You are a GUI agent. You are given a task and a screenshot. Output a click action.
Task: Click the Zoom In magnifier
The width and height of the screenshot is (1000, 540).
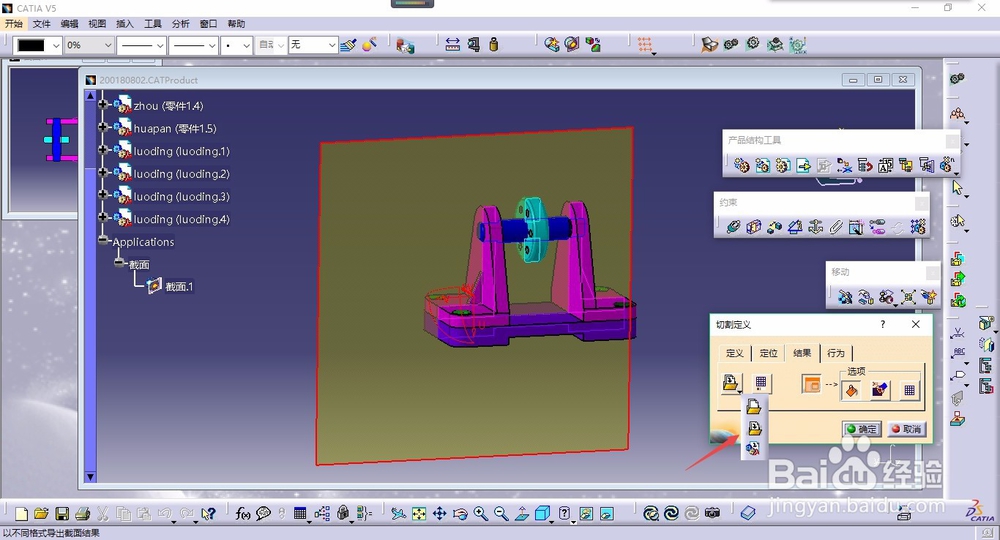[x=480, y=514]
